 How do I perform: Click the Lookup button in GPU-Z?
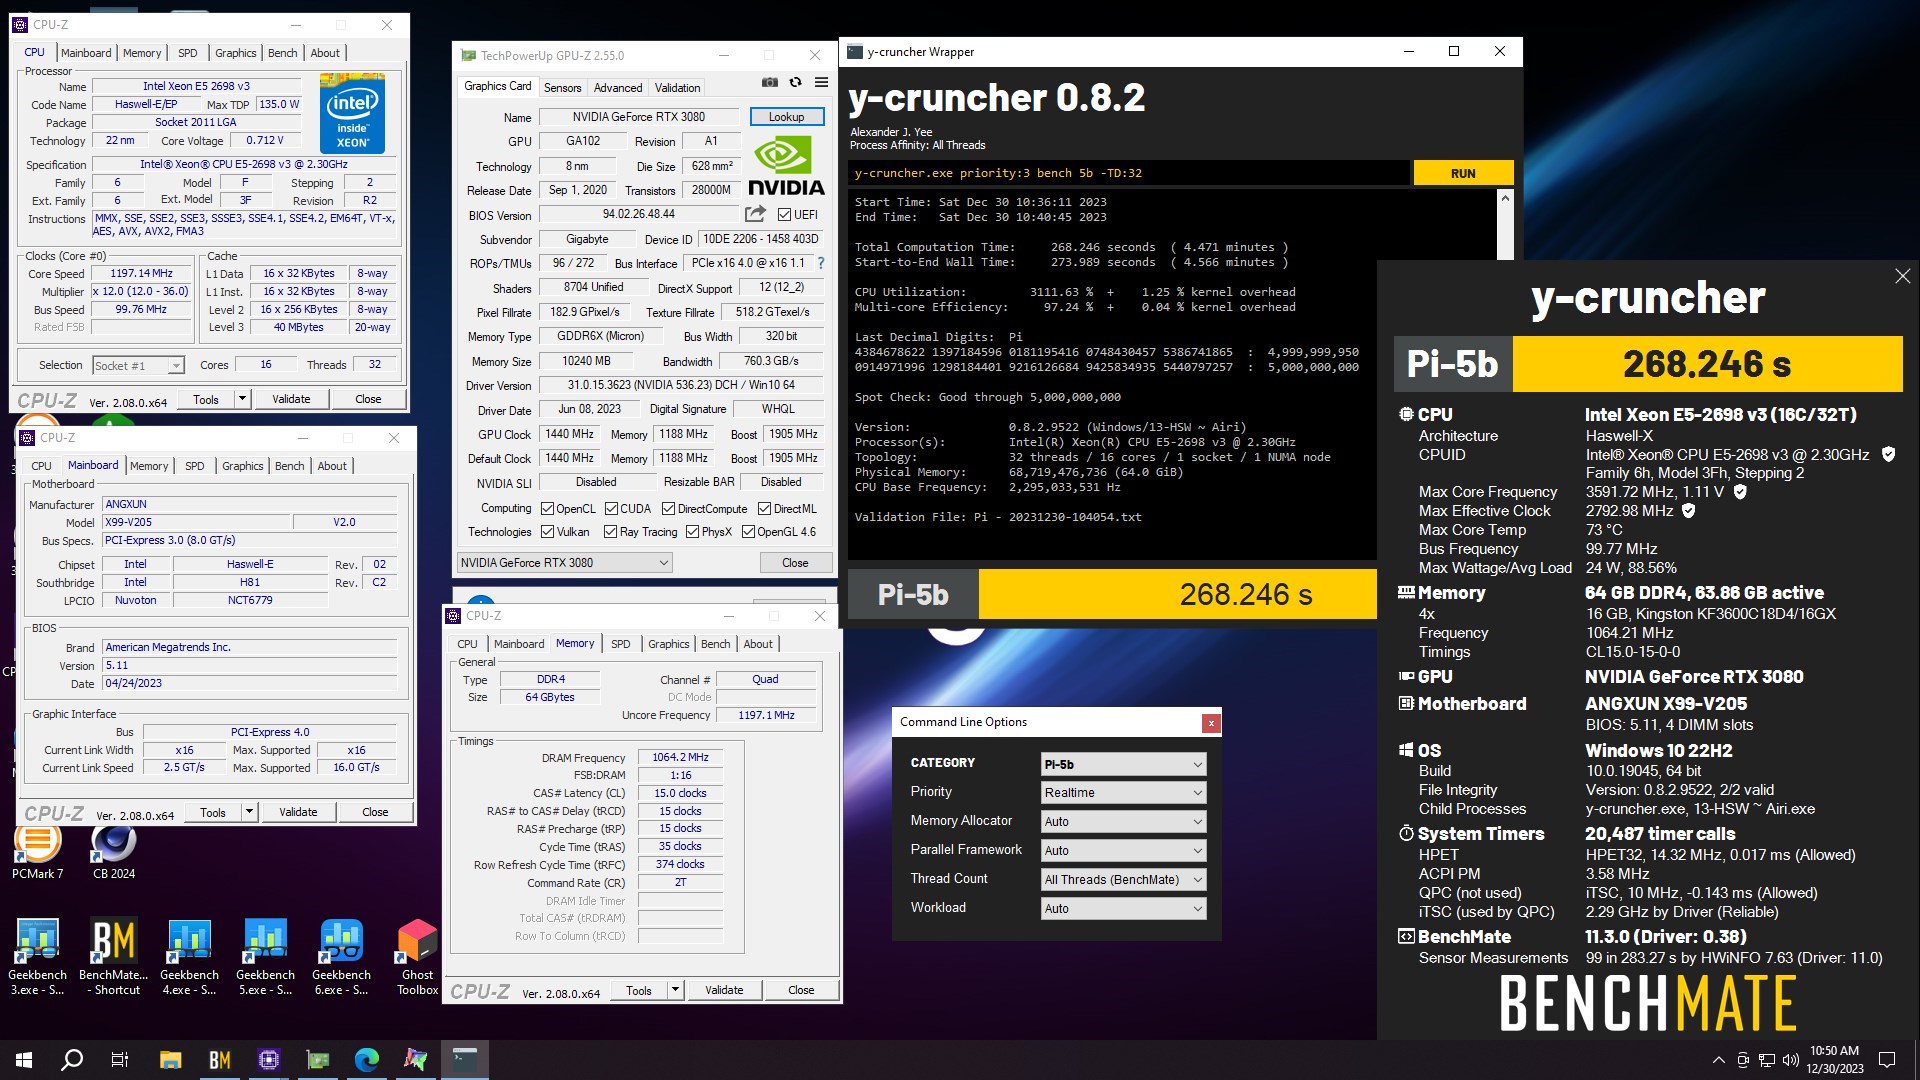(787, 117)
